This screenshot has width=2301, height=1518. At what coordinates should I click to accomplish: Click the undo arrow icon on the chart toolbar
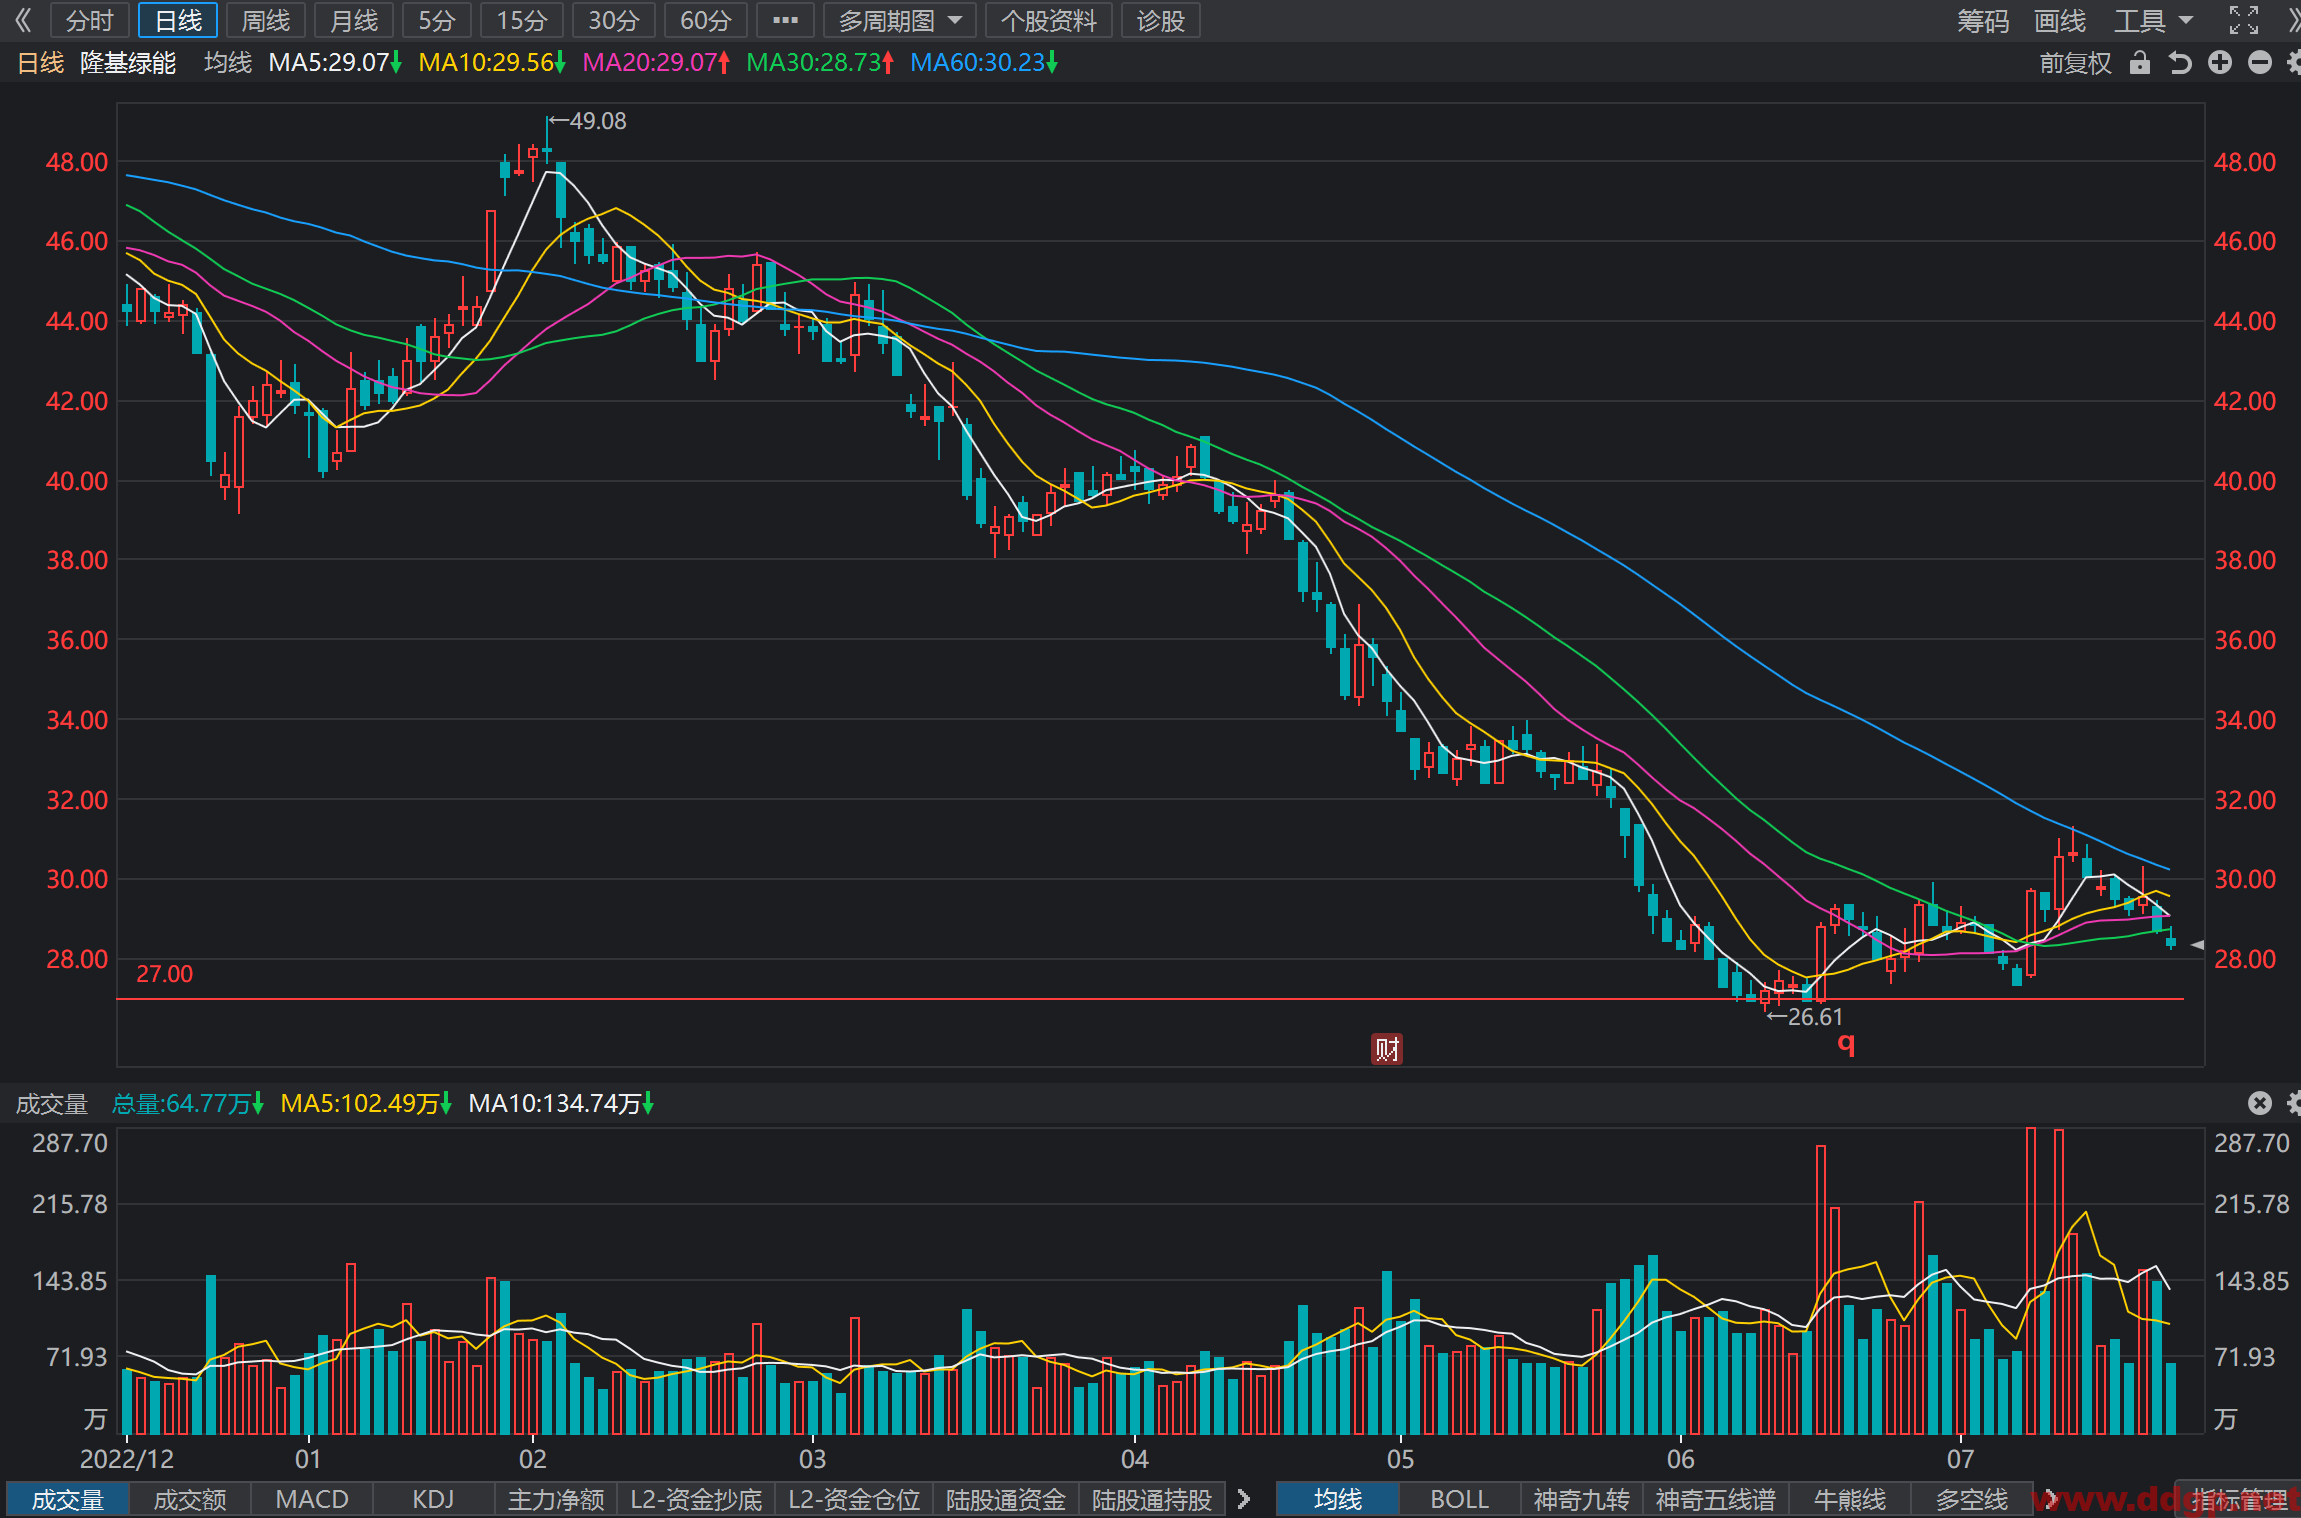coord(2180,63)
